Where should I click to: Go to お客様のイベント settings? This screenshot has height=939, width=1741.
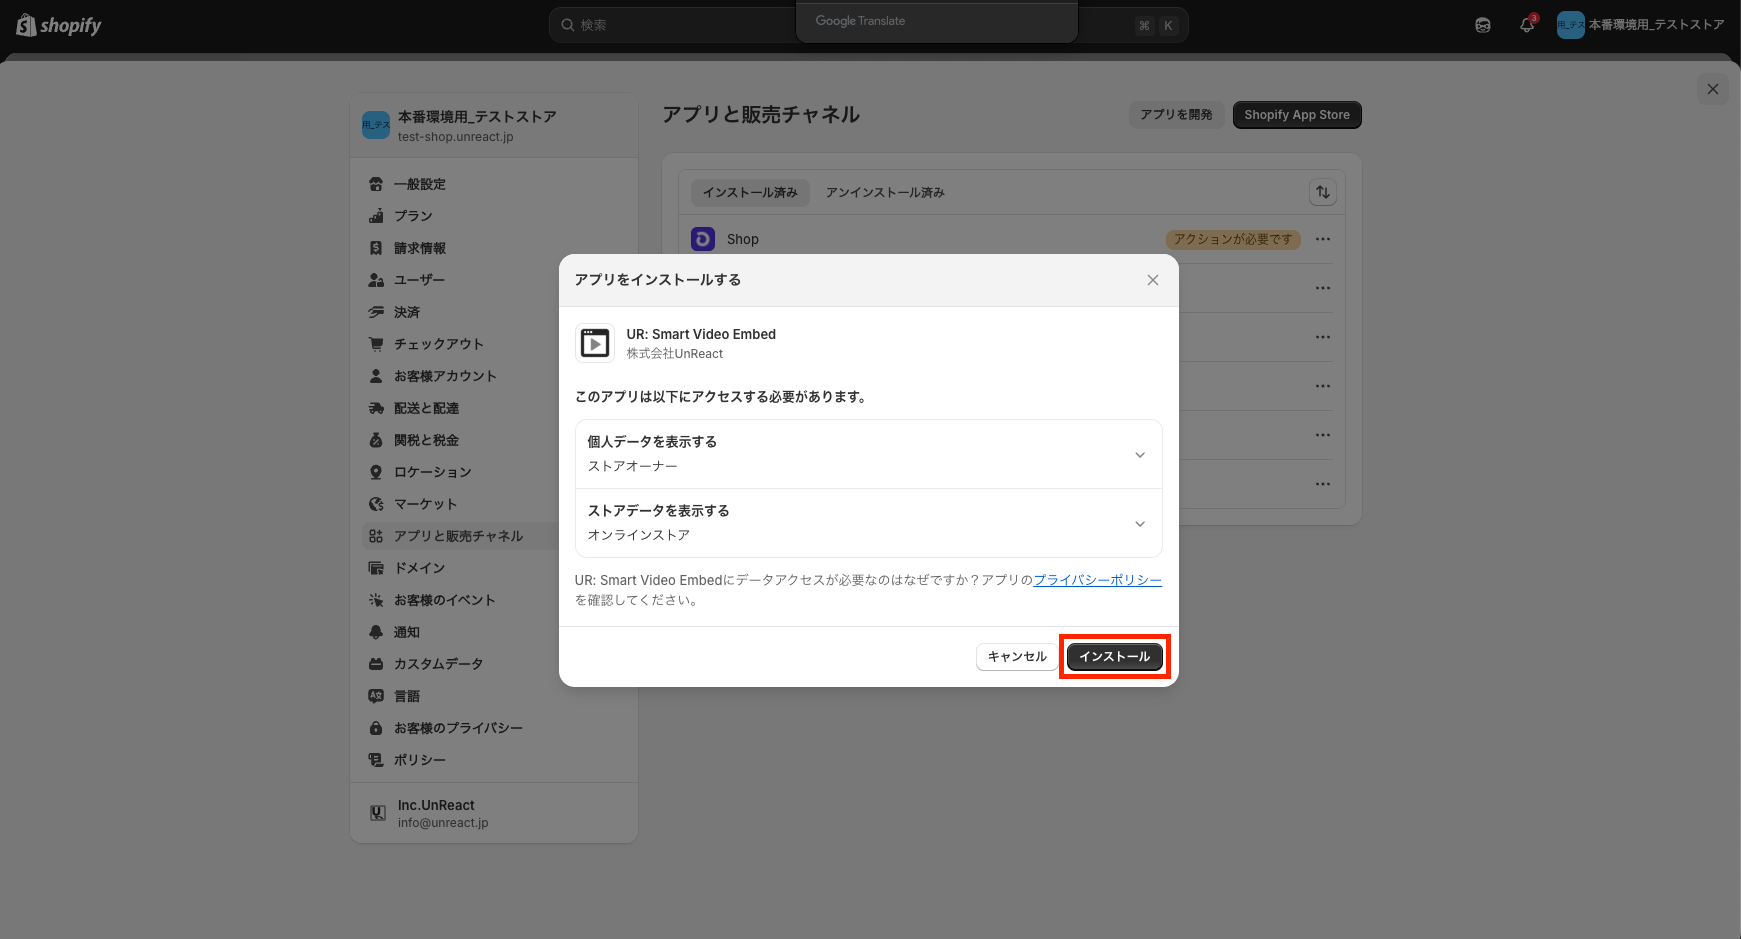(494, 600)
